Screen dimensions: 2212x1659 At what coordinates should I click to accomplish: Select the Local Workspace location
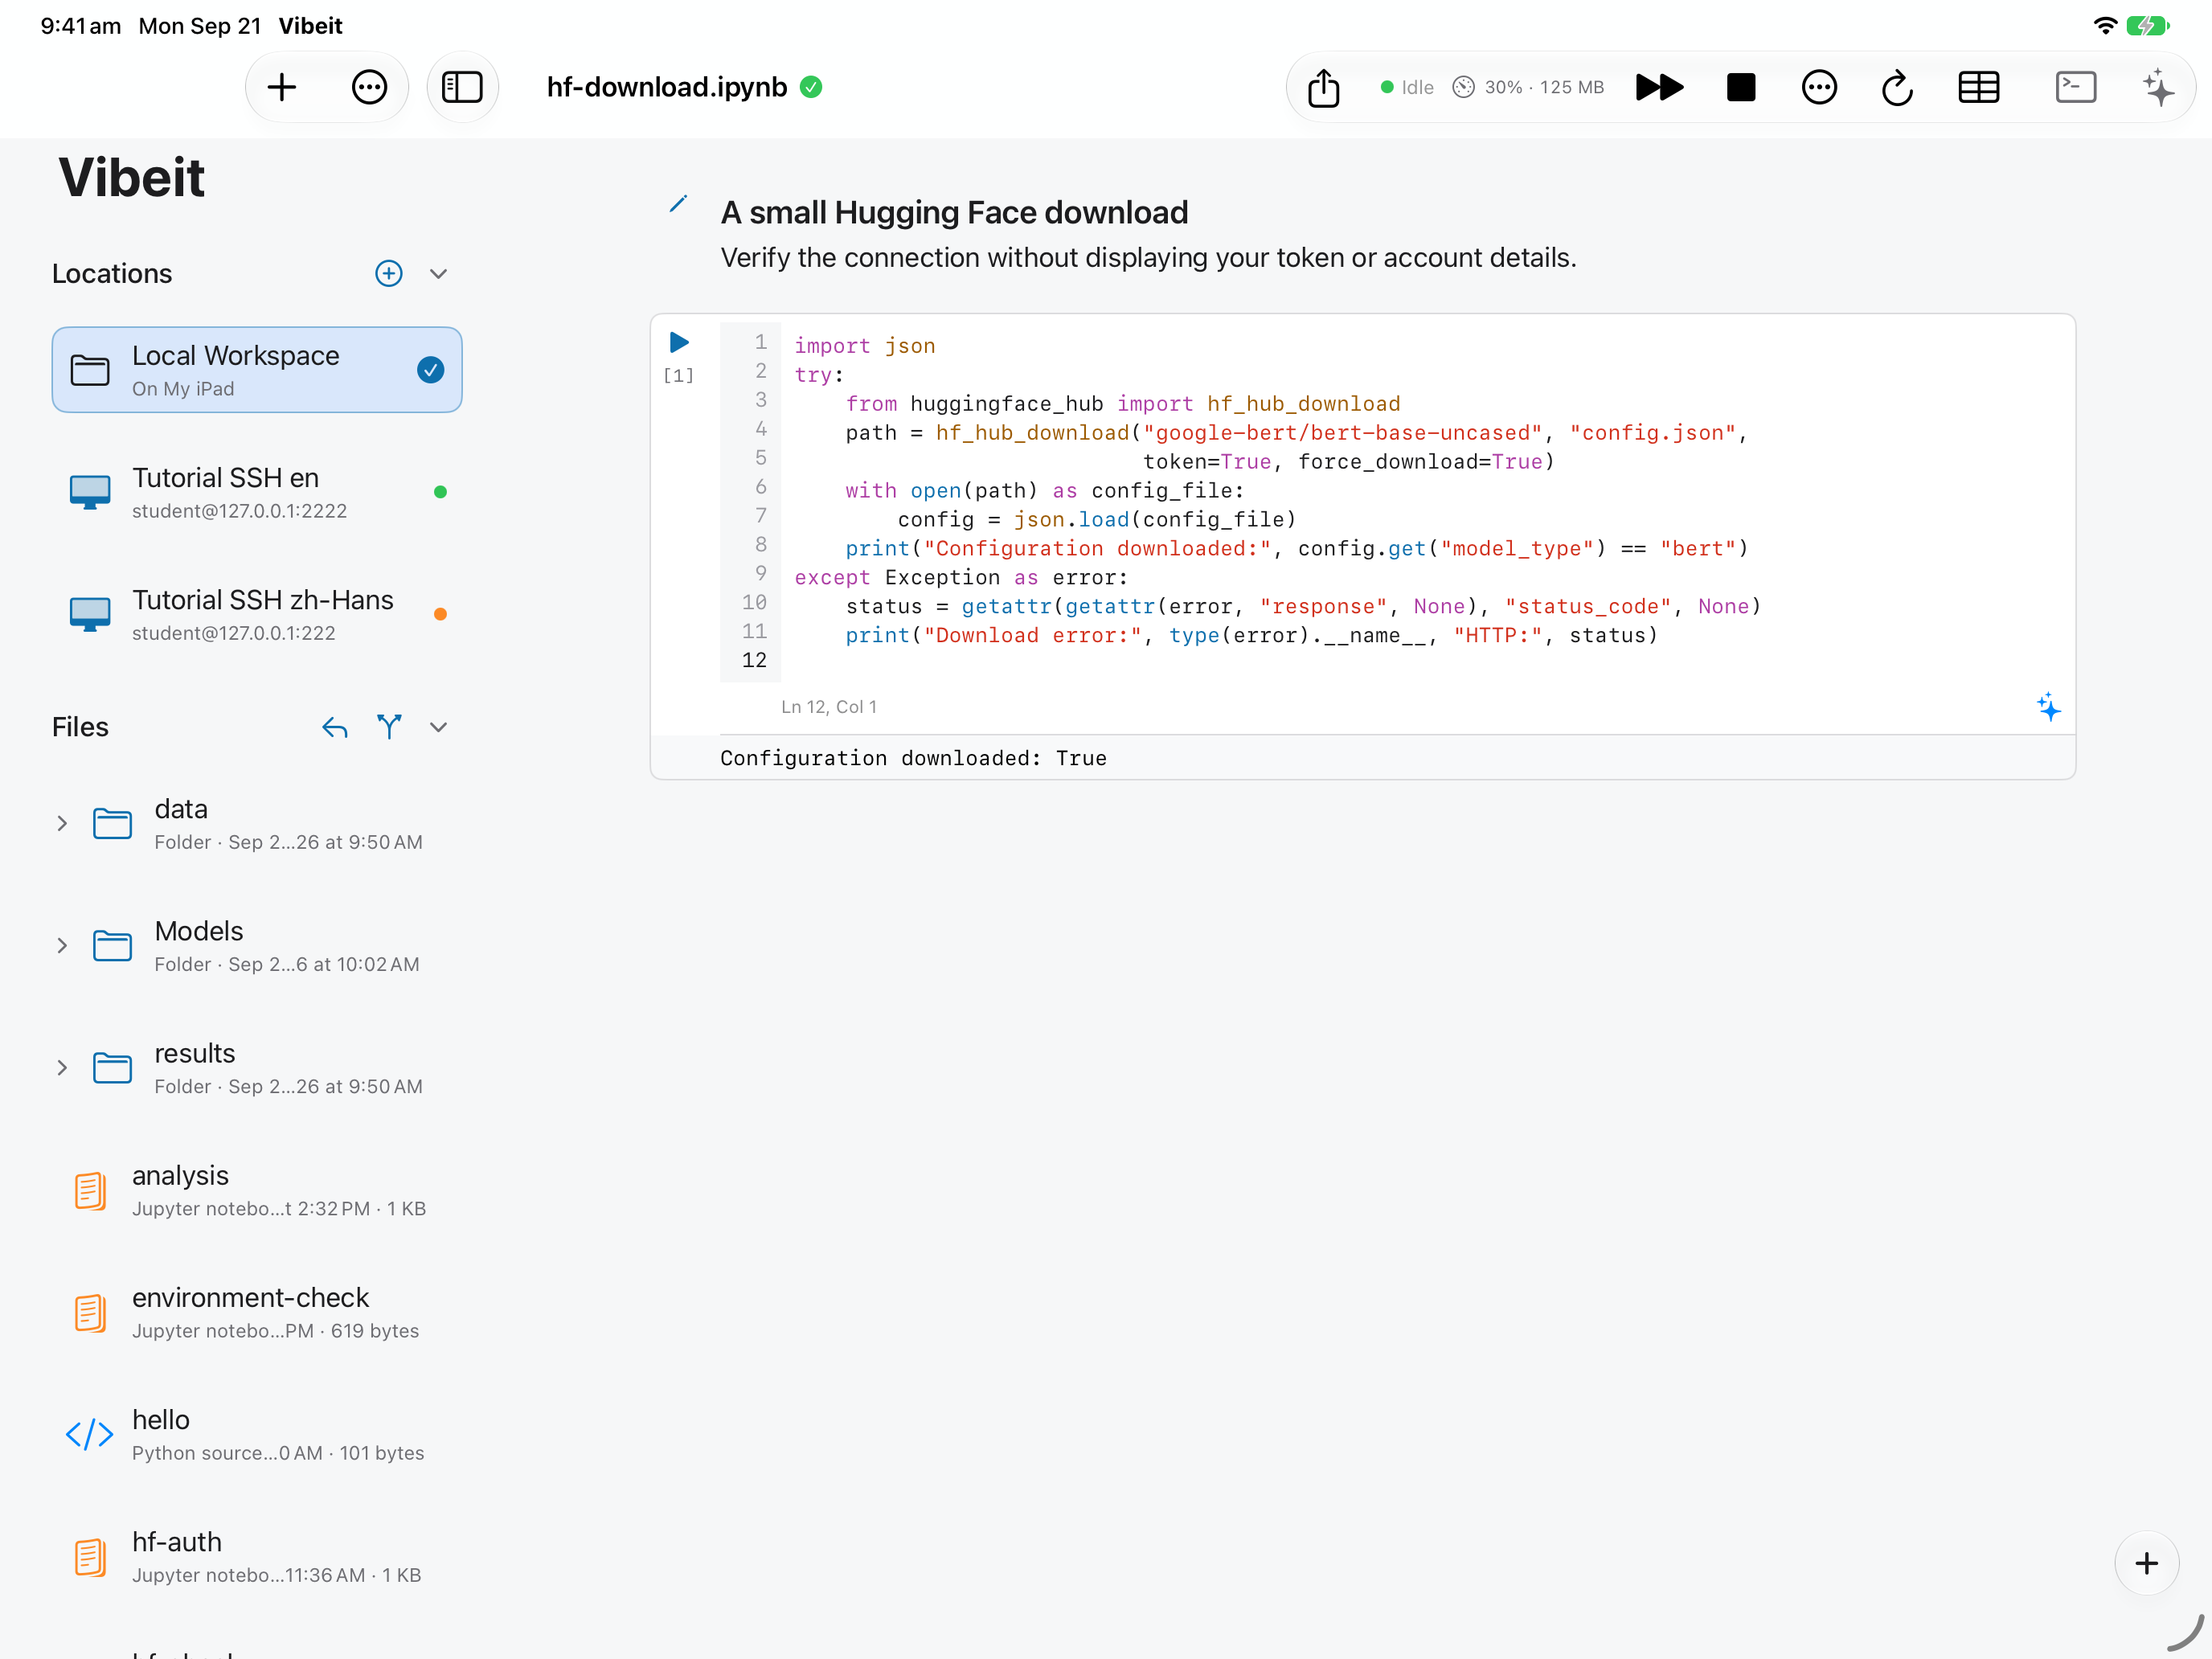coord(257,369)
